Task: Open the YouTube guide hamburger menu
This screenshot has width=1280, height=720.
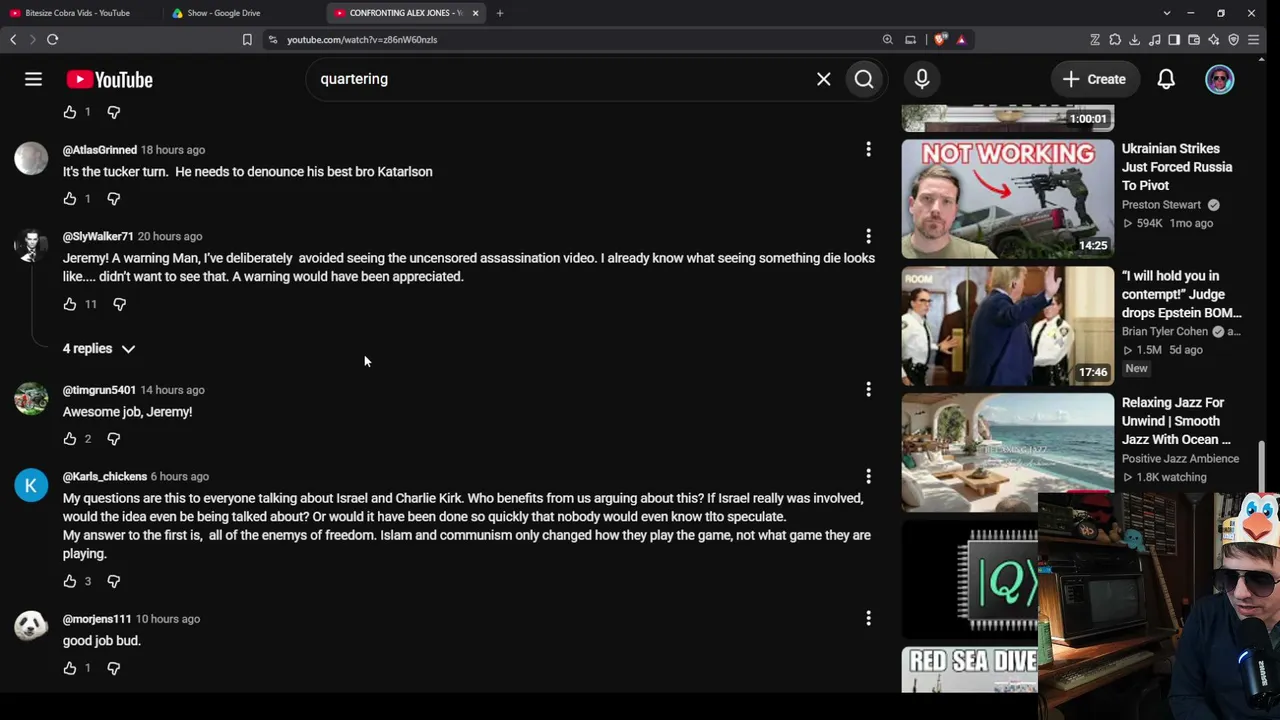Action: 33,79
